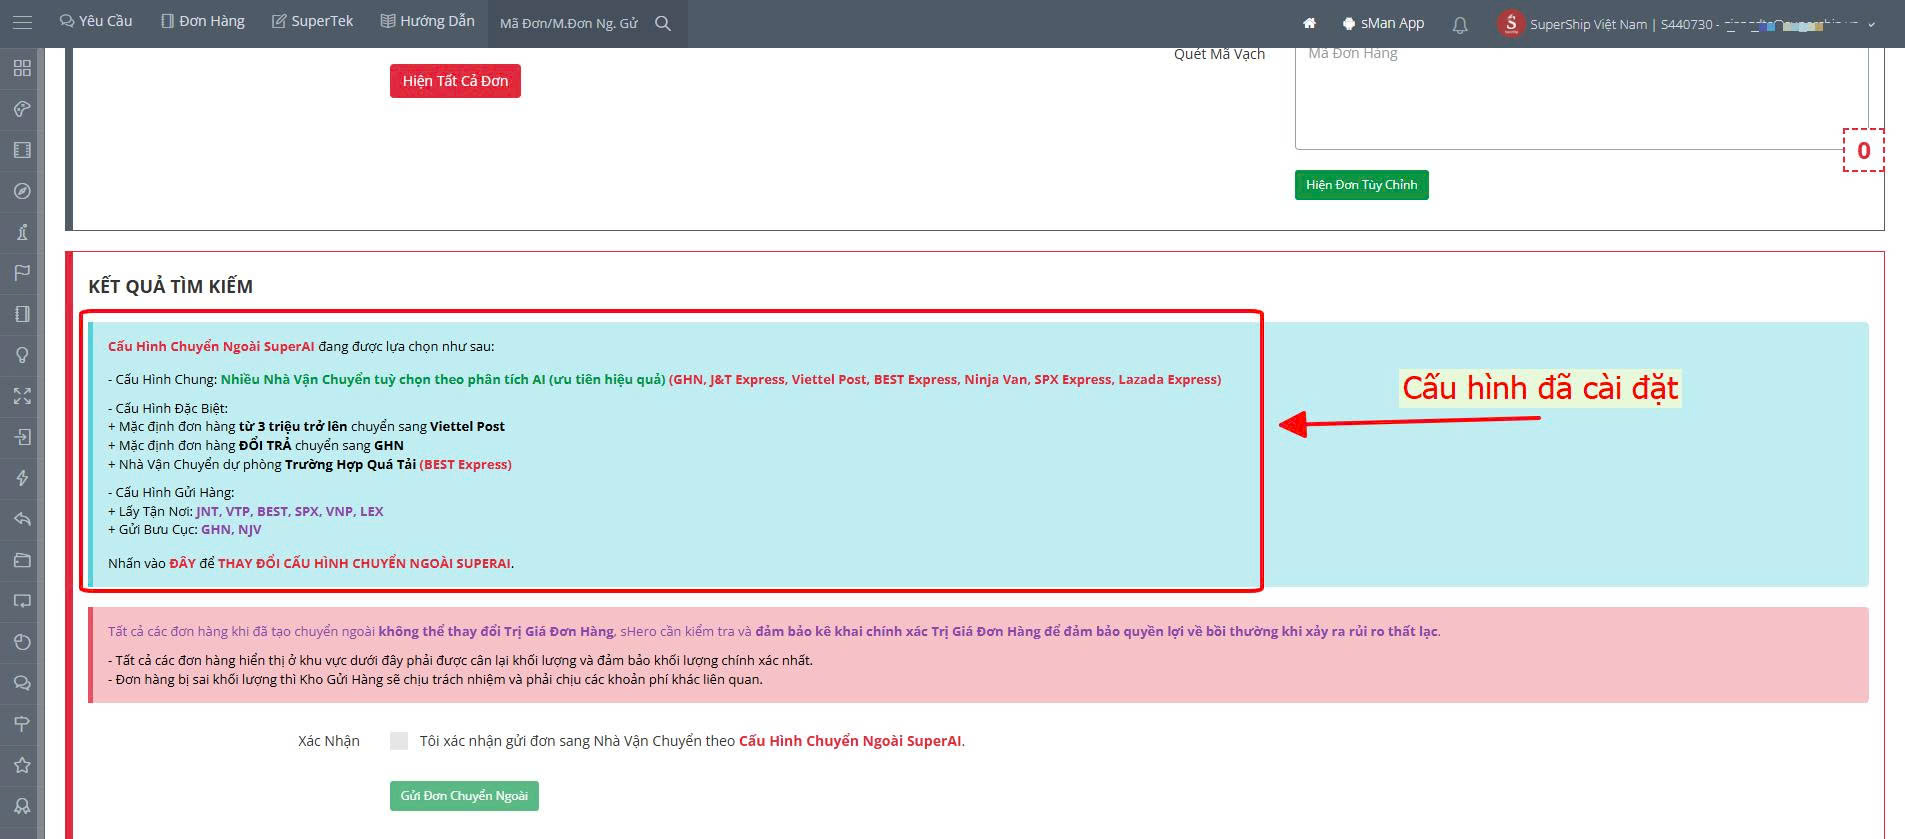The image size is (1905, 839).
Task: Open THAY ĐỔI CẤU HÌNH CHUYỂN NGOÀI SUPERAI link
Action: click(364, 563)
